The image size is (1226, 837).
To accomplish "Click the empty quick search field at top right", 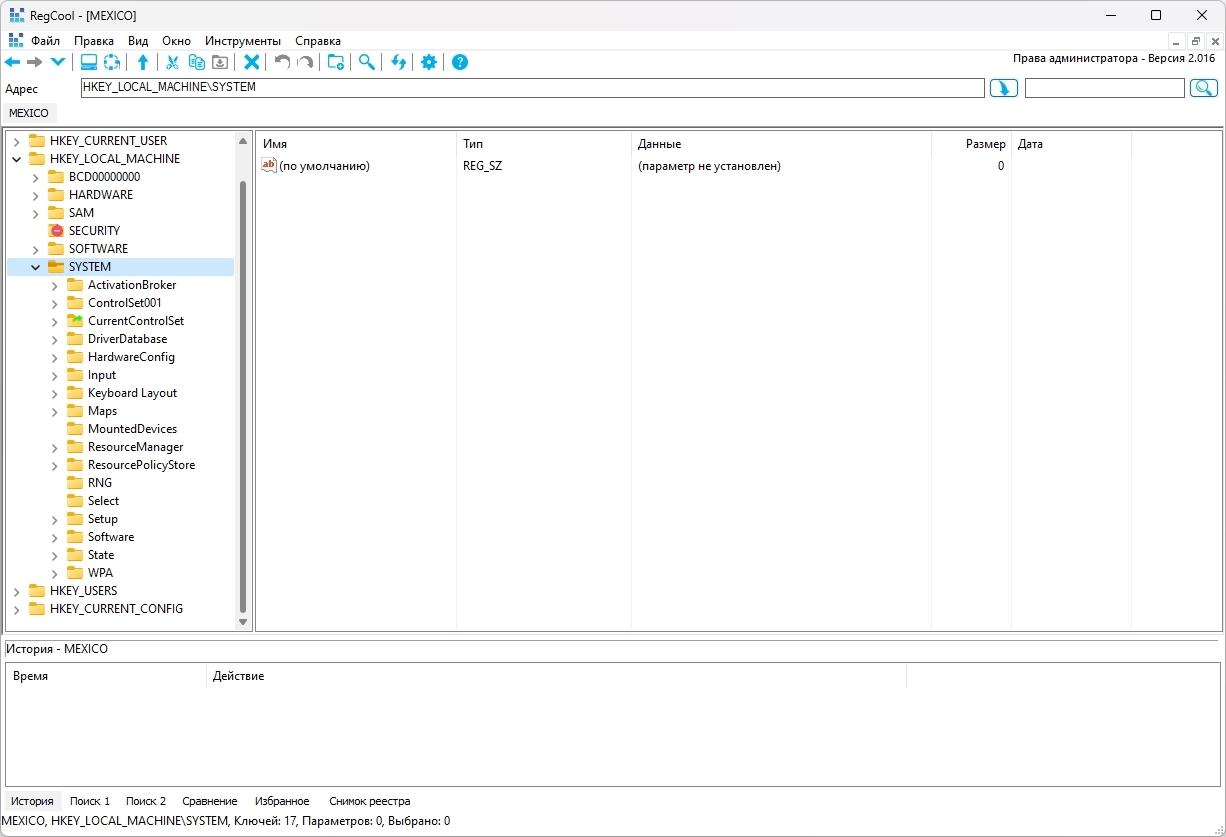I will tap(1105, 88).
